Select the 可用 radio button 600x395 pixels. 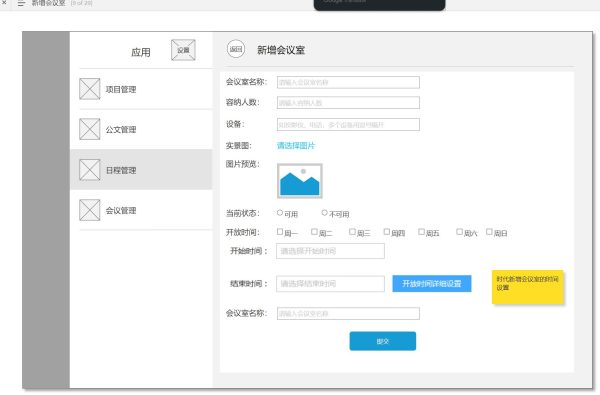tap(280, 212)
